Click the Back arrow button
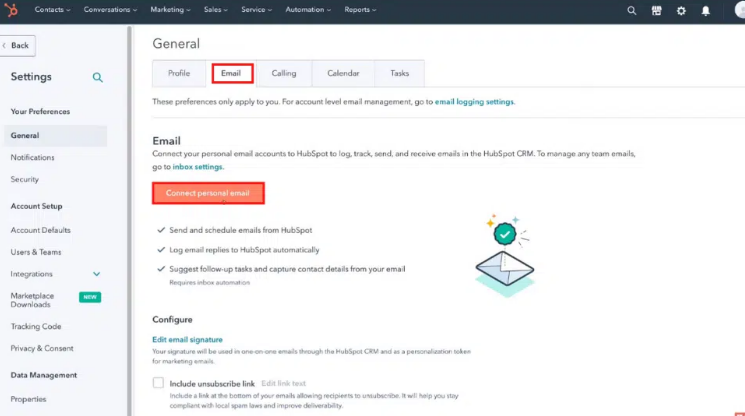 tap(16, 45)
